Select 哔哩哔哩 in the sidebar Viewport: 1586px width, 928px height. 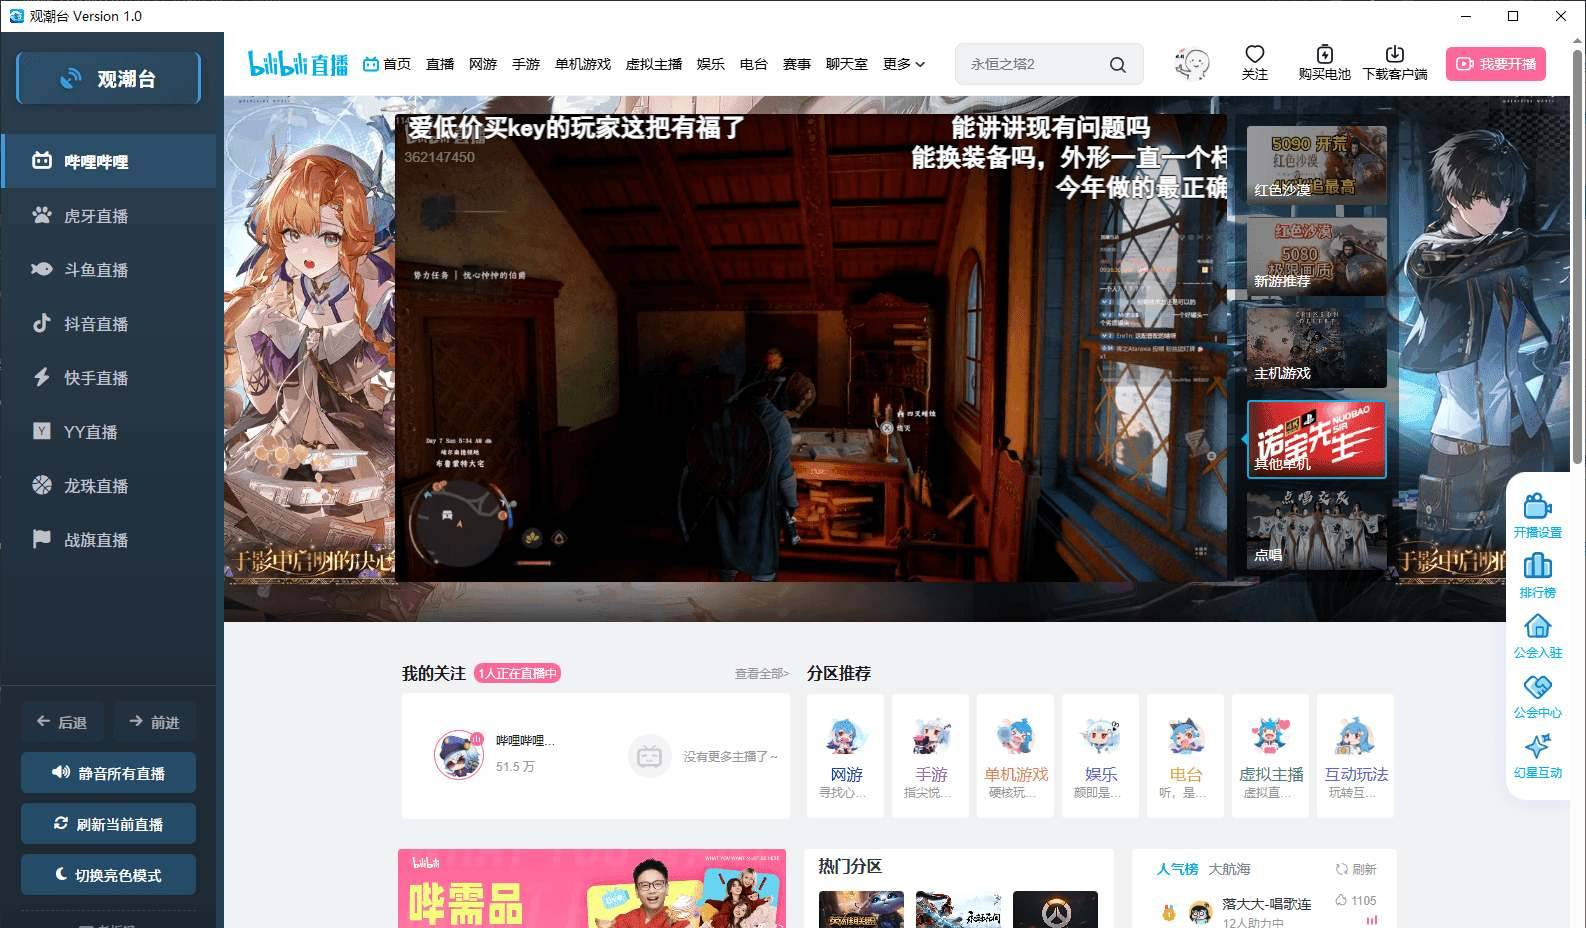click(109, 161)
